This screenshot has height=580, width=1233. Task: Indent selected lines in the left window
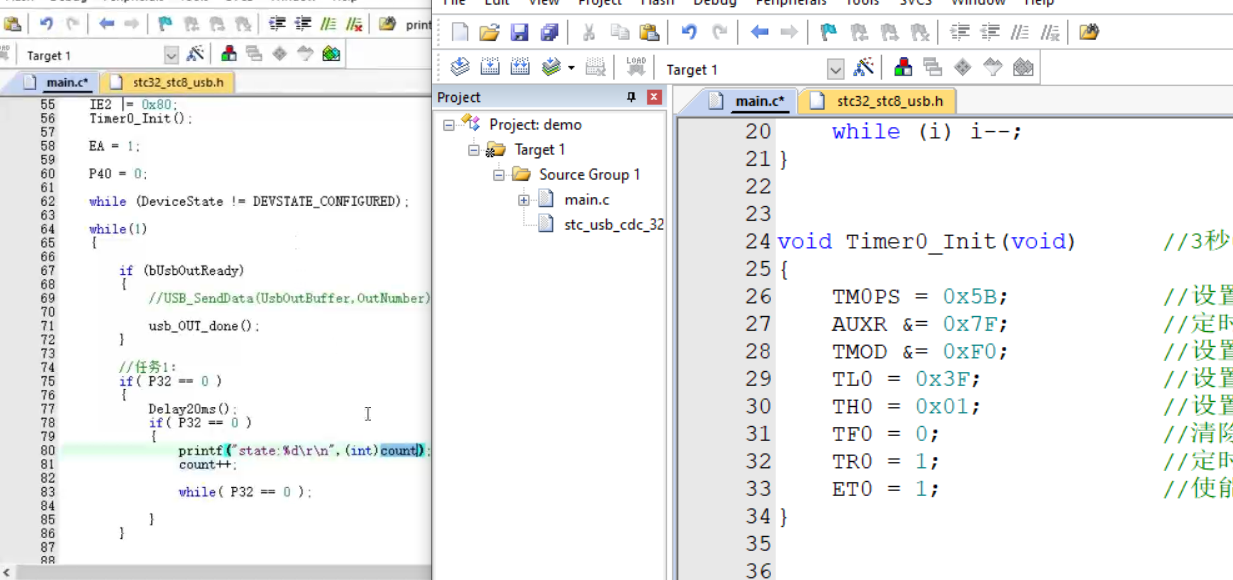coord(278,24)
